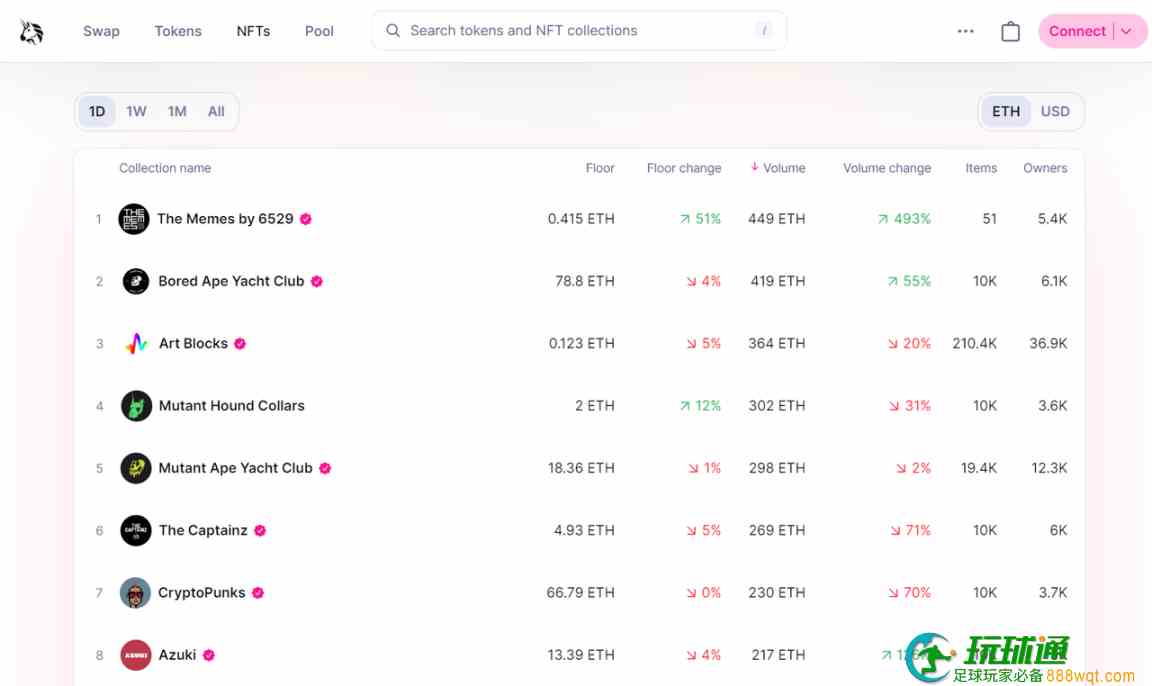This screenshot has width=1152, height=686.
Task: Open the three-dots more menu
Action: (965, 31)
